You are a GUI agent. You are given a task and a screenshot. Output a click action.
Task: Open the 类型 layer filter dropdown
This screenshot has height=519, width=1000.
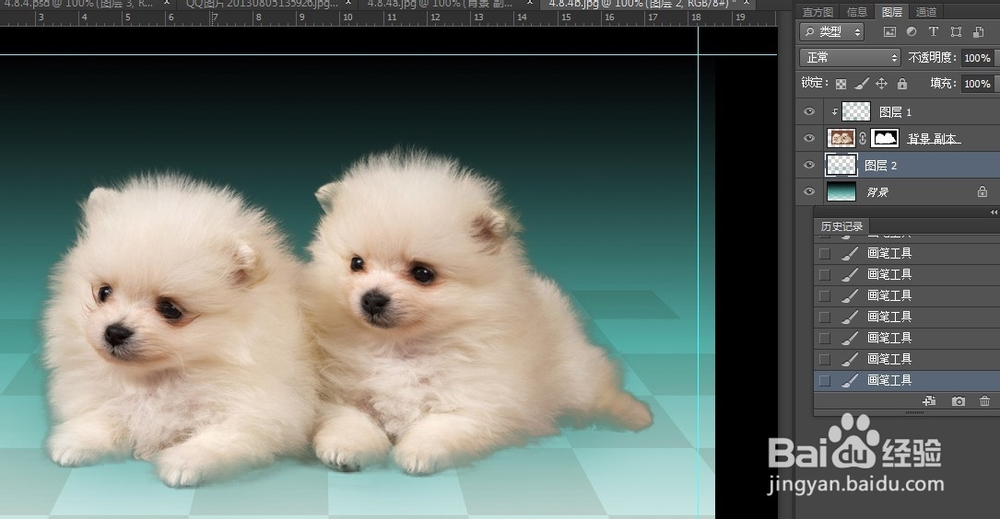tap(832, 31)
